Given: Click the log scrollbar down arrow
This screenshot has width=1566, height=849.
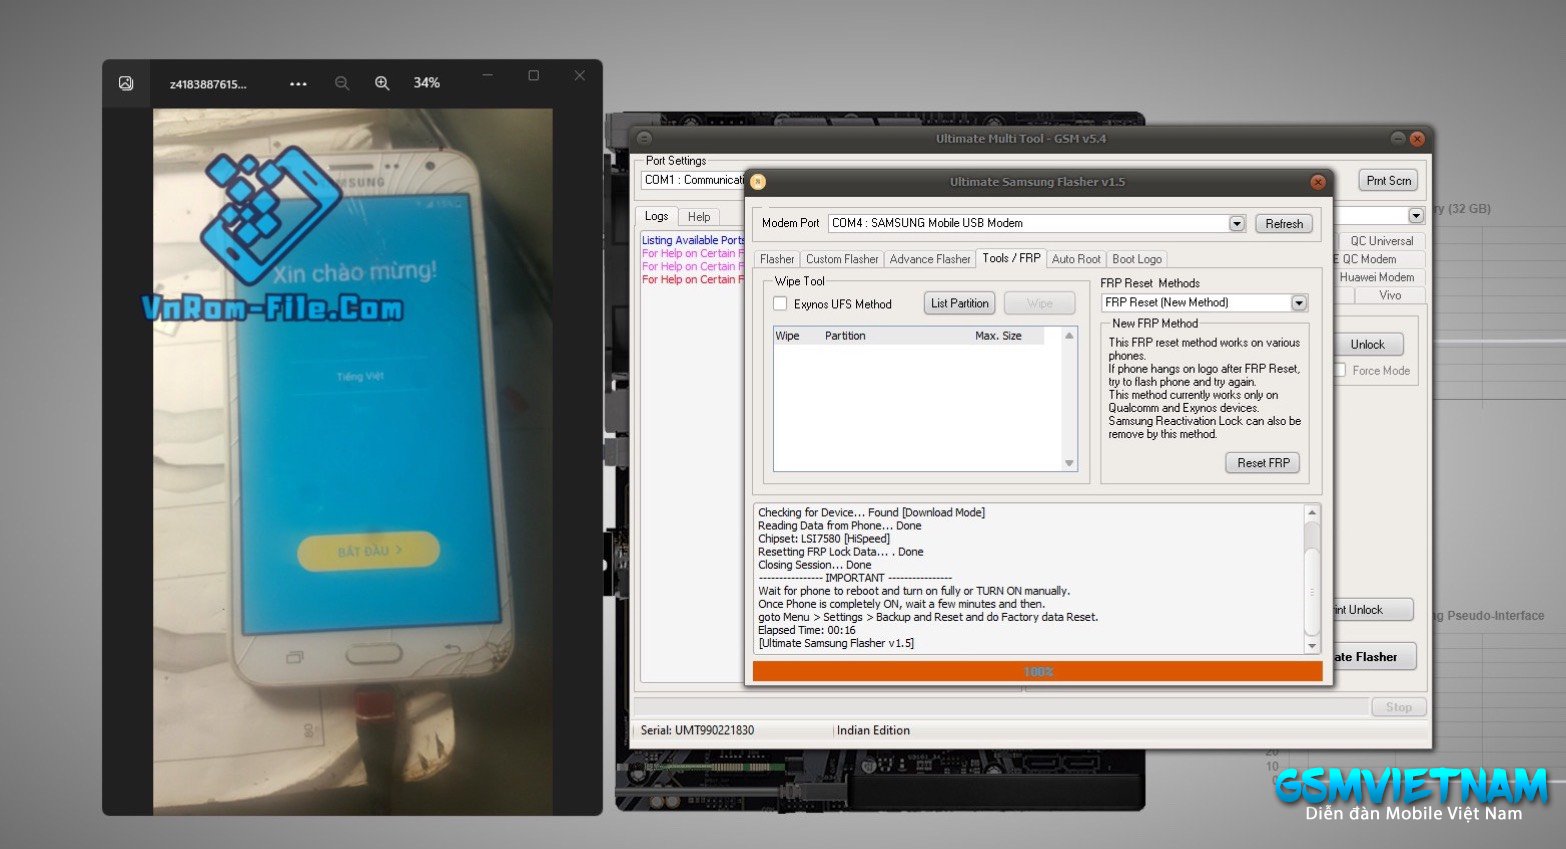Looking at the screenshot, I should pos(1312,646).
